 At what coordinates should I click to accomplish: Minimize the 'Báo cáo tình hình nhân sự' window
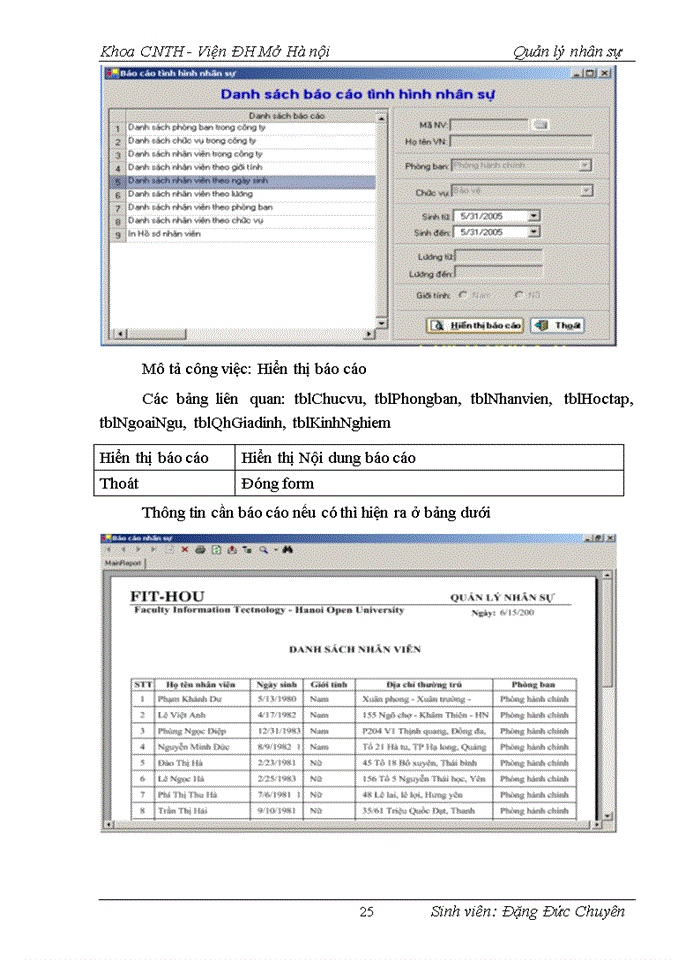point(578,73)
